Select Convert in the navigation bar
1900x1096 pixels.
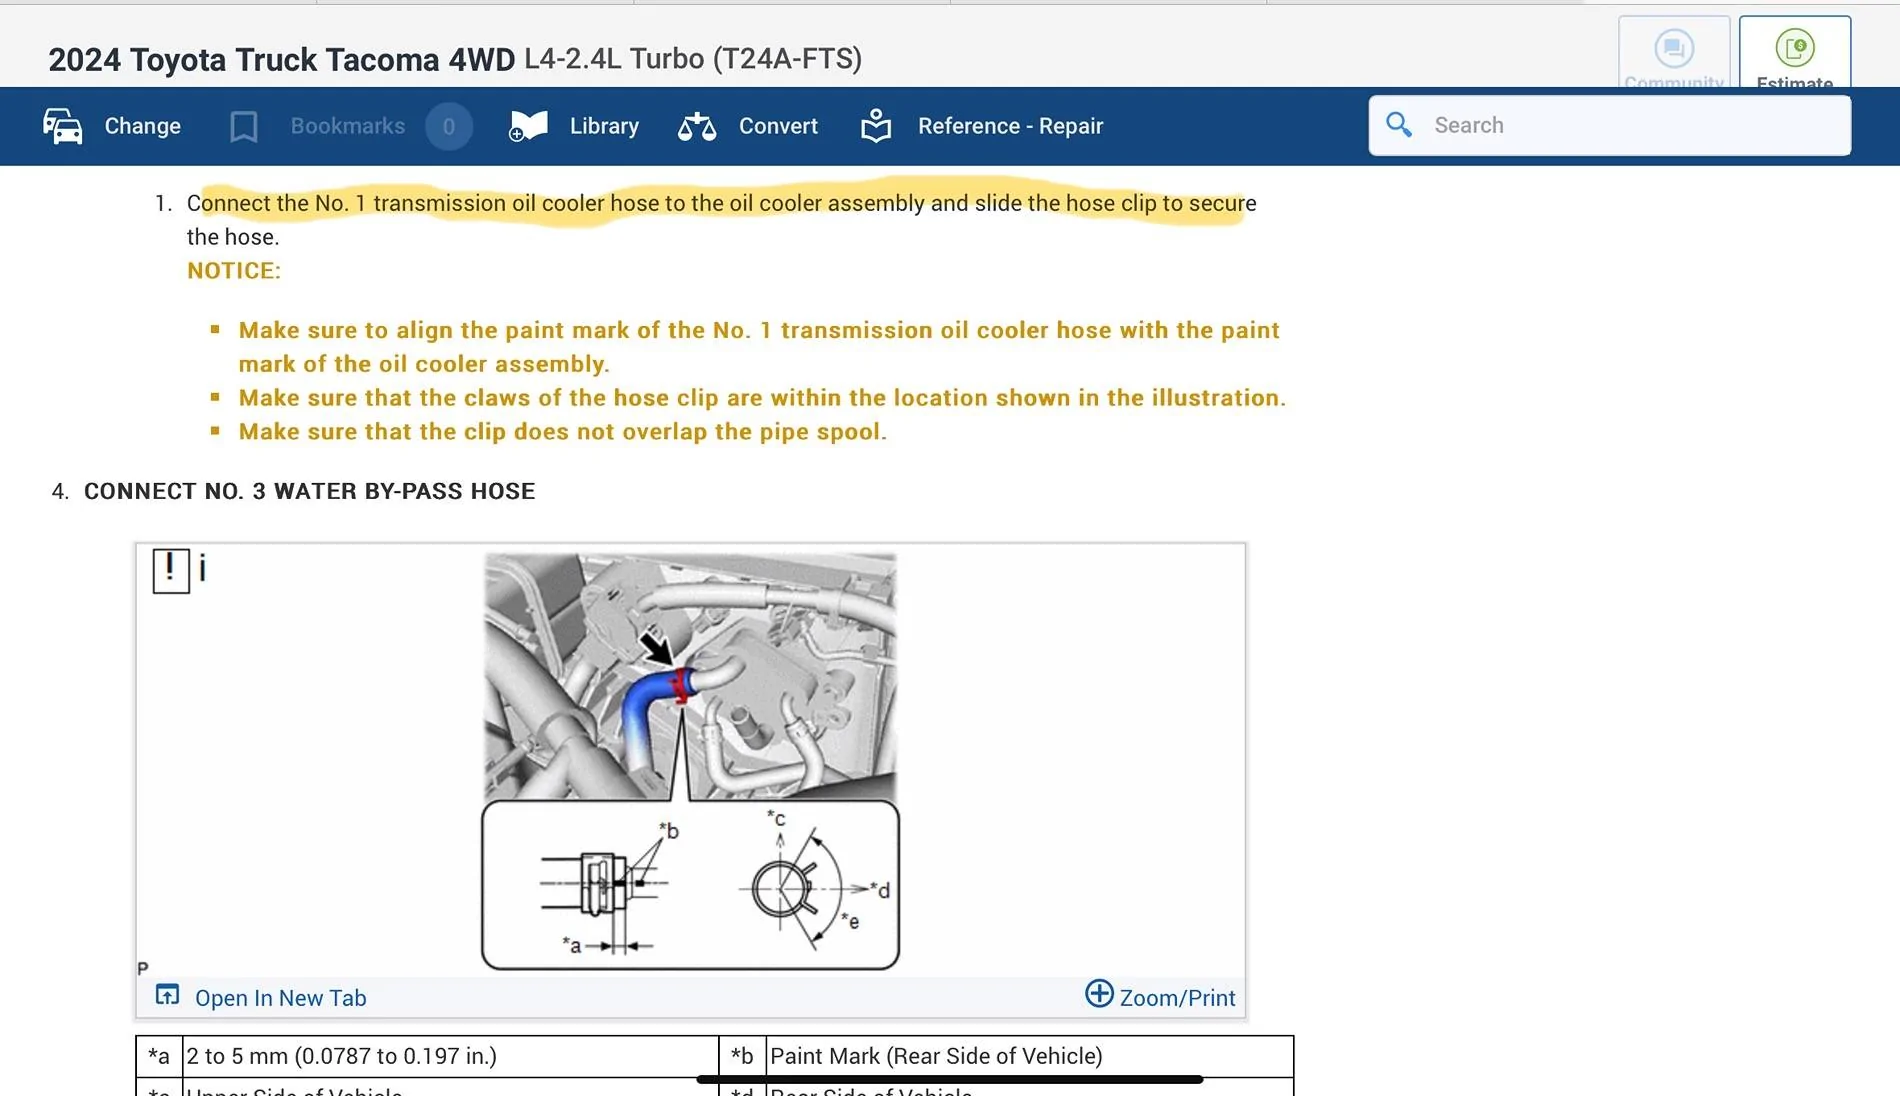pos(778,126)
